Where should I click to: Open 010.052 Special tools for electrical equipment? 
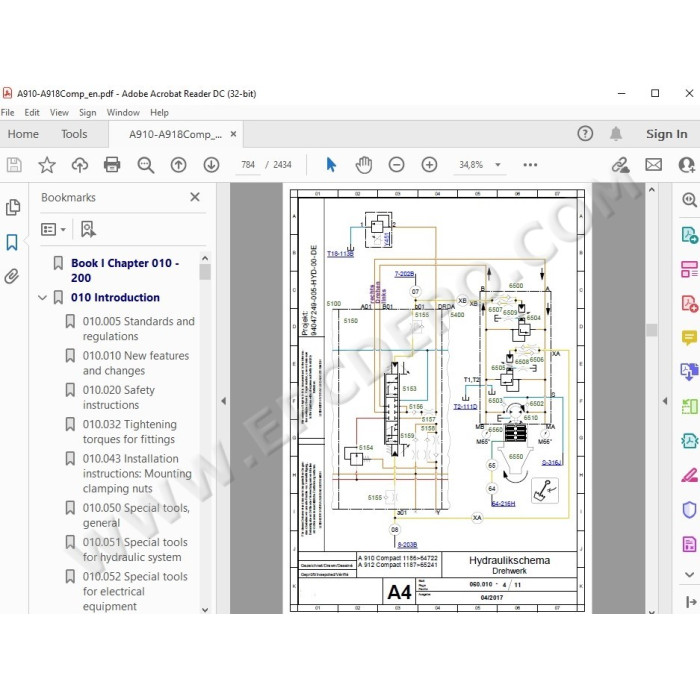click(x=135, y=591)
